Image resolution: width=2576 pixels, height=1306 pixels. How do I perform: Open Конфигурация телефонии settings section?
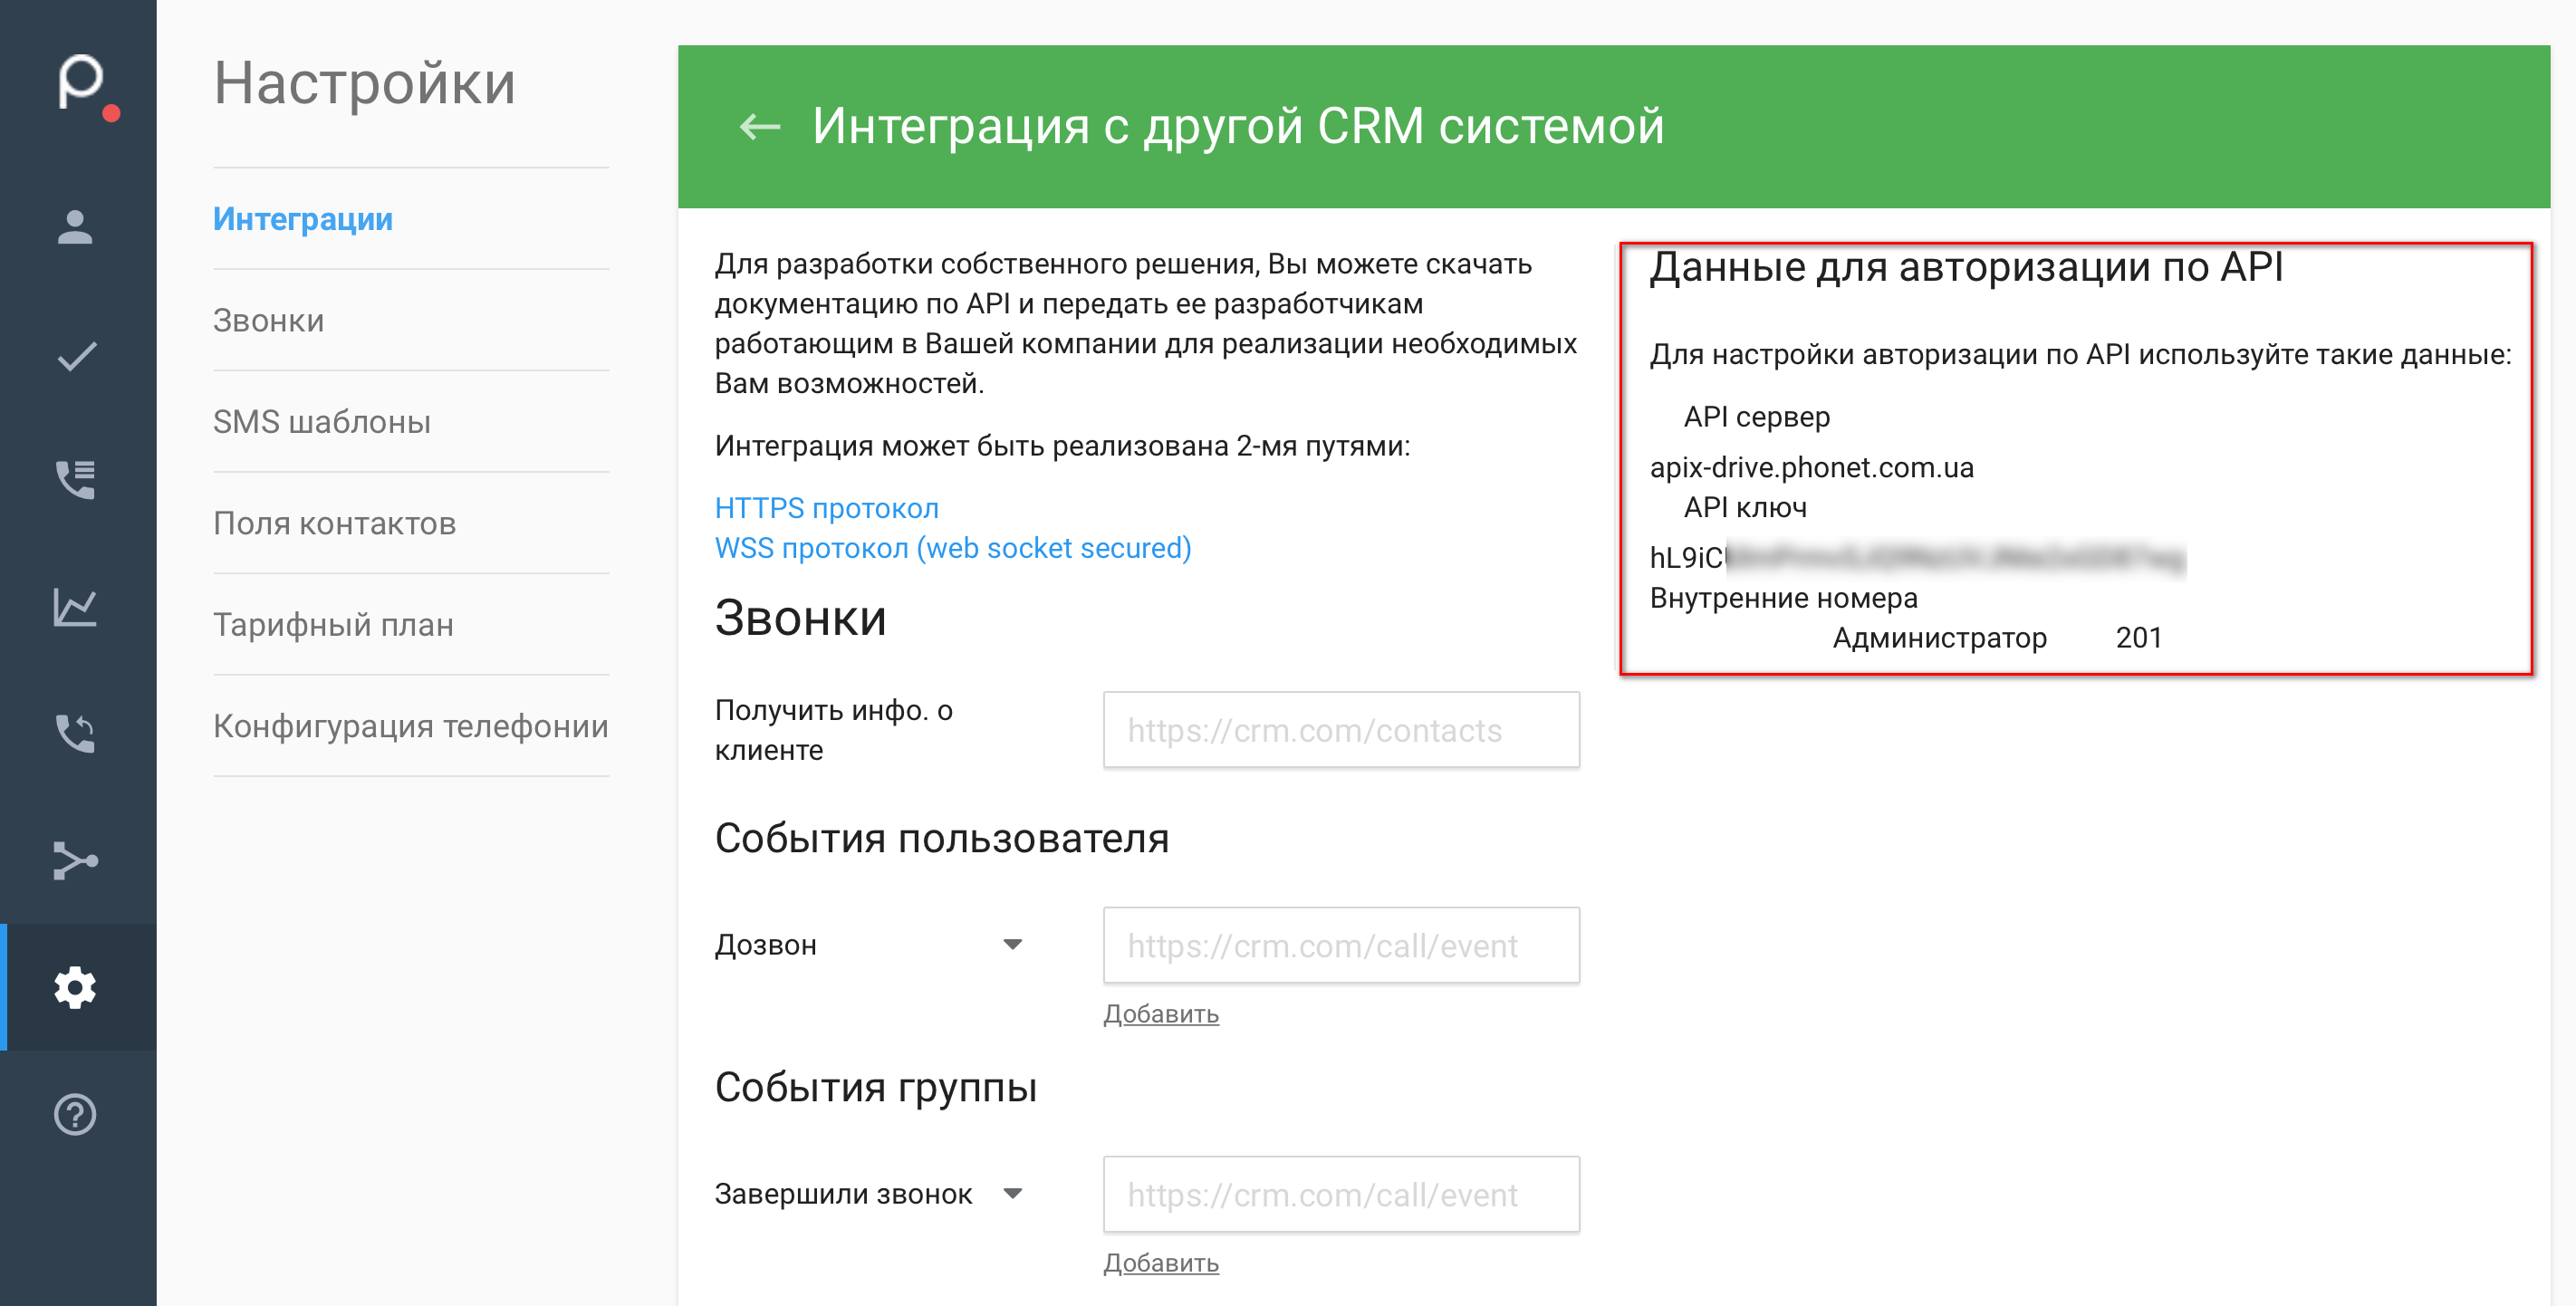[x=411, y=726]
